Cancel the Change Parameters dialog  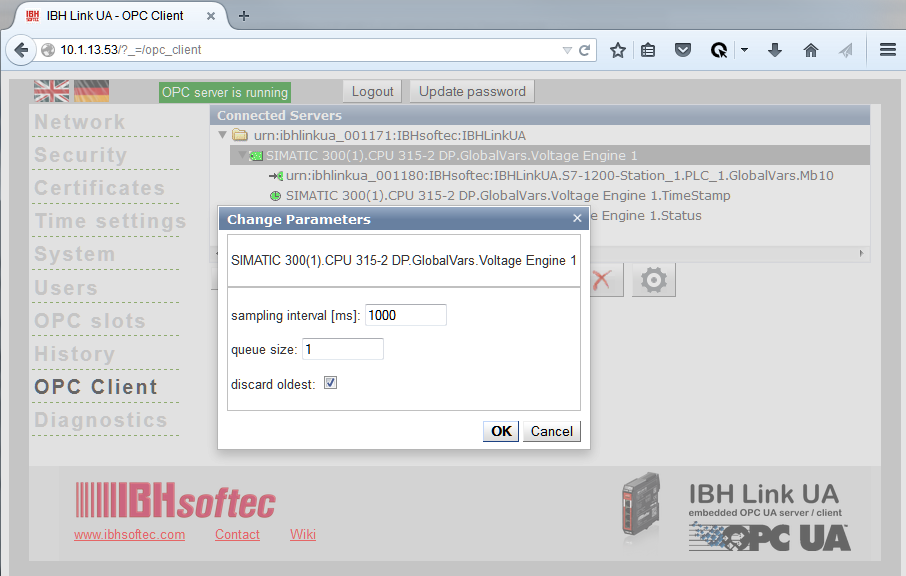click(551, 431)
